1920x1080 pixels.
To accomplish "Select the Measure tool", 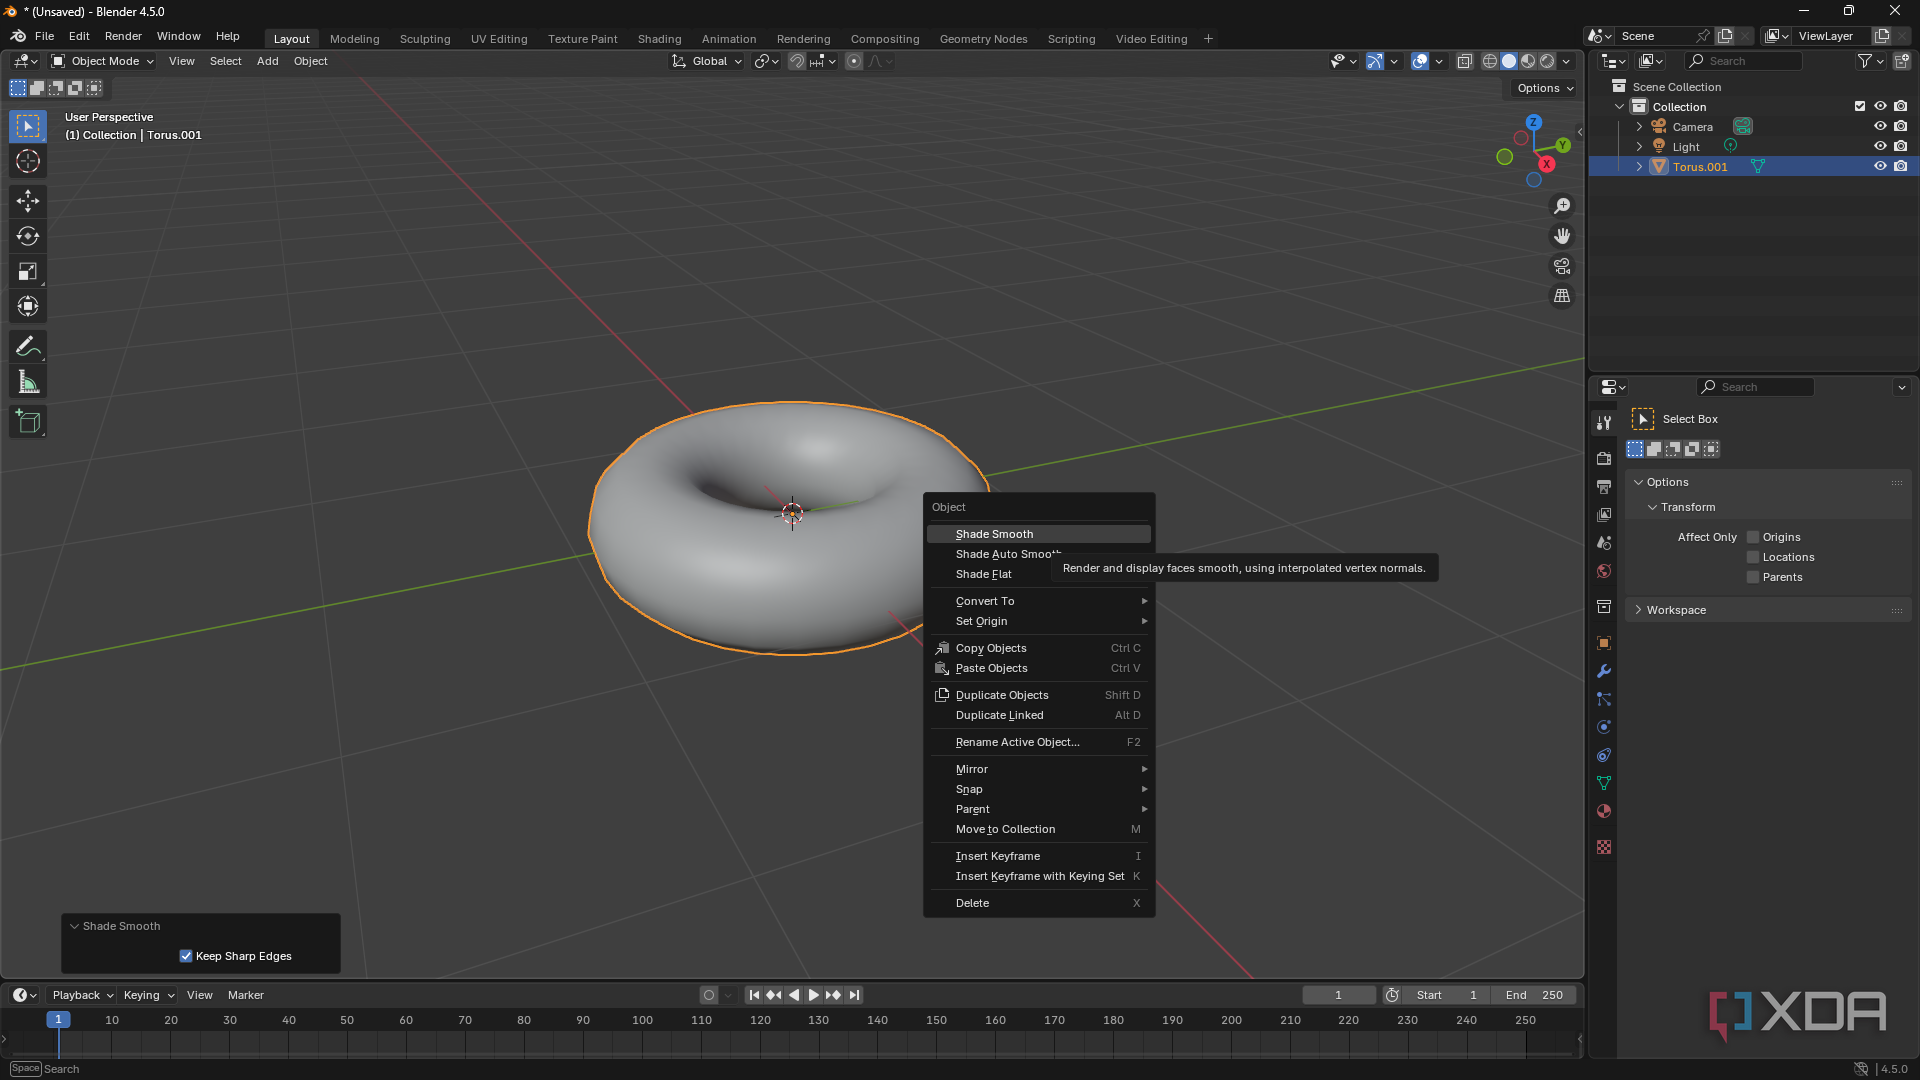I will (28, 382).
